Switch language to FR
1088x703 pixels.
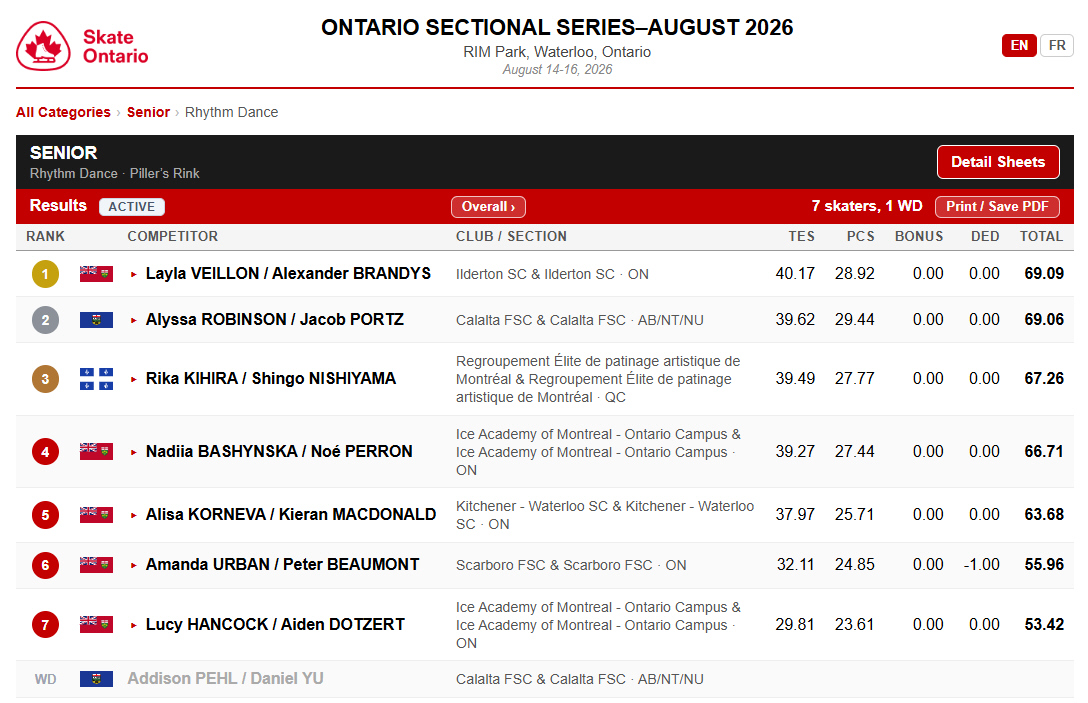pyautogui.click(x=1057, y=45)
